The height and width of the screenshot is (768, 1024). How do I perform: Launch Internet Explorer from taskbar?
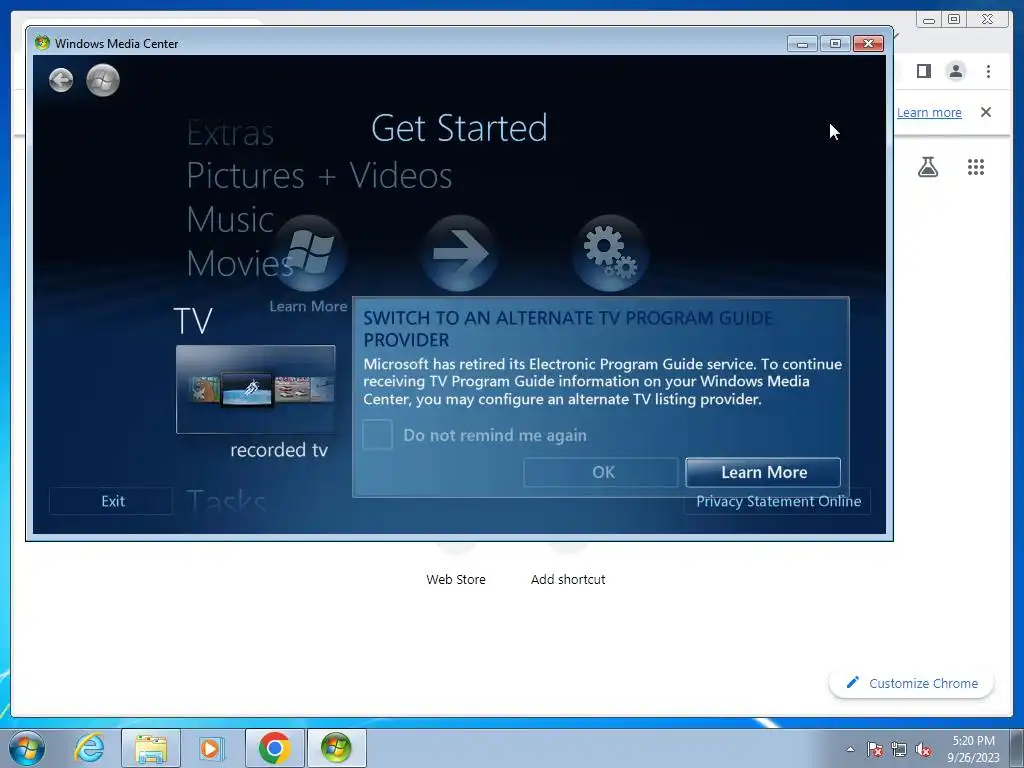click(x=89, y=748)
